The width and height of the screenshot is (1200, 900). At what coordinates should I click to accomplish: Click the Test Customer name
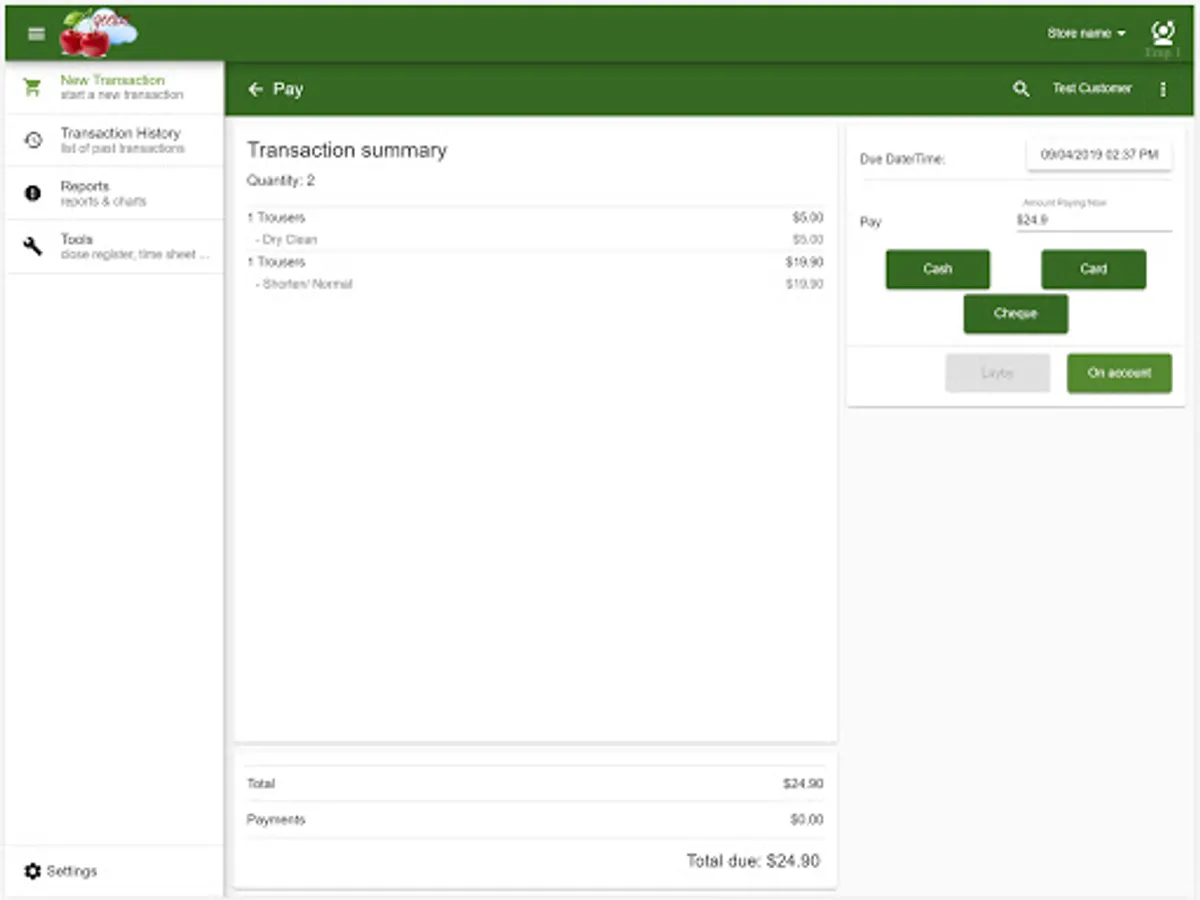(1092, 89)
